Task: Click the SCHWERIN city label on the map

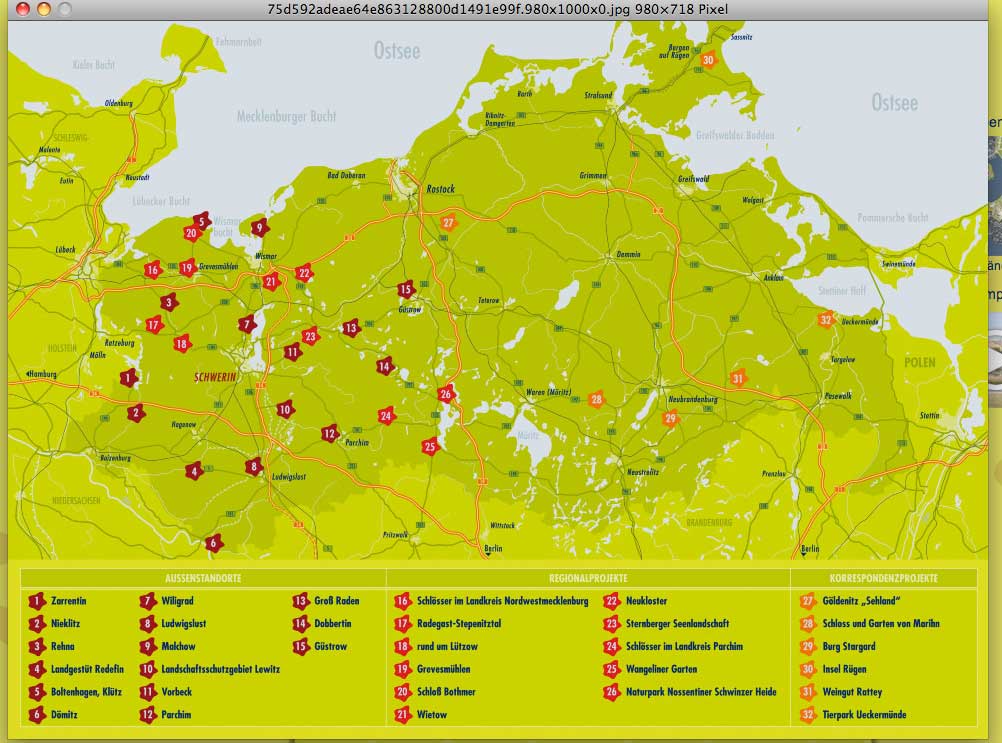Action: click(x=214, y=377)
